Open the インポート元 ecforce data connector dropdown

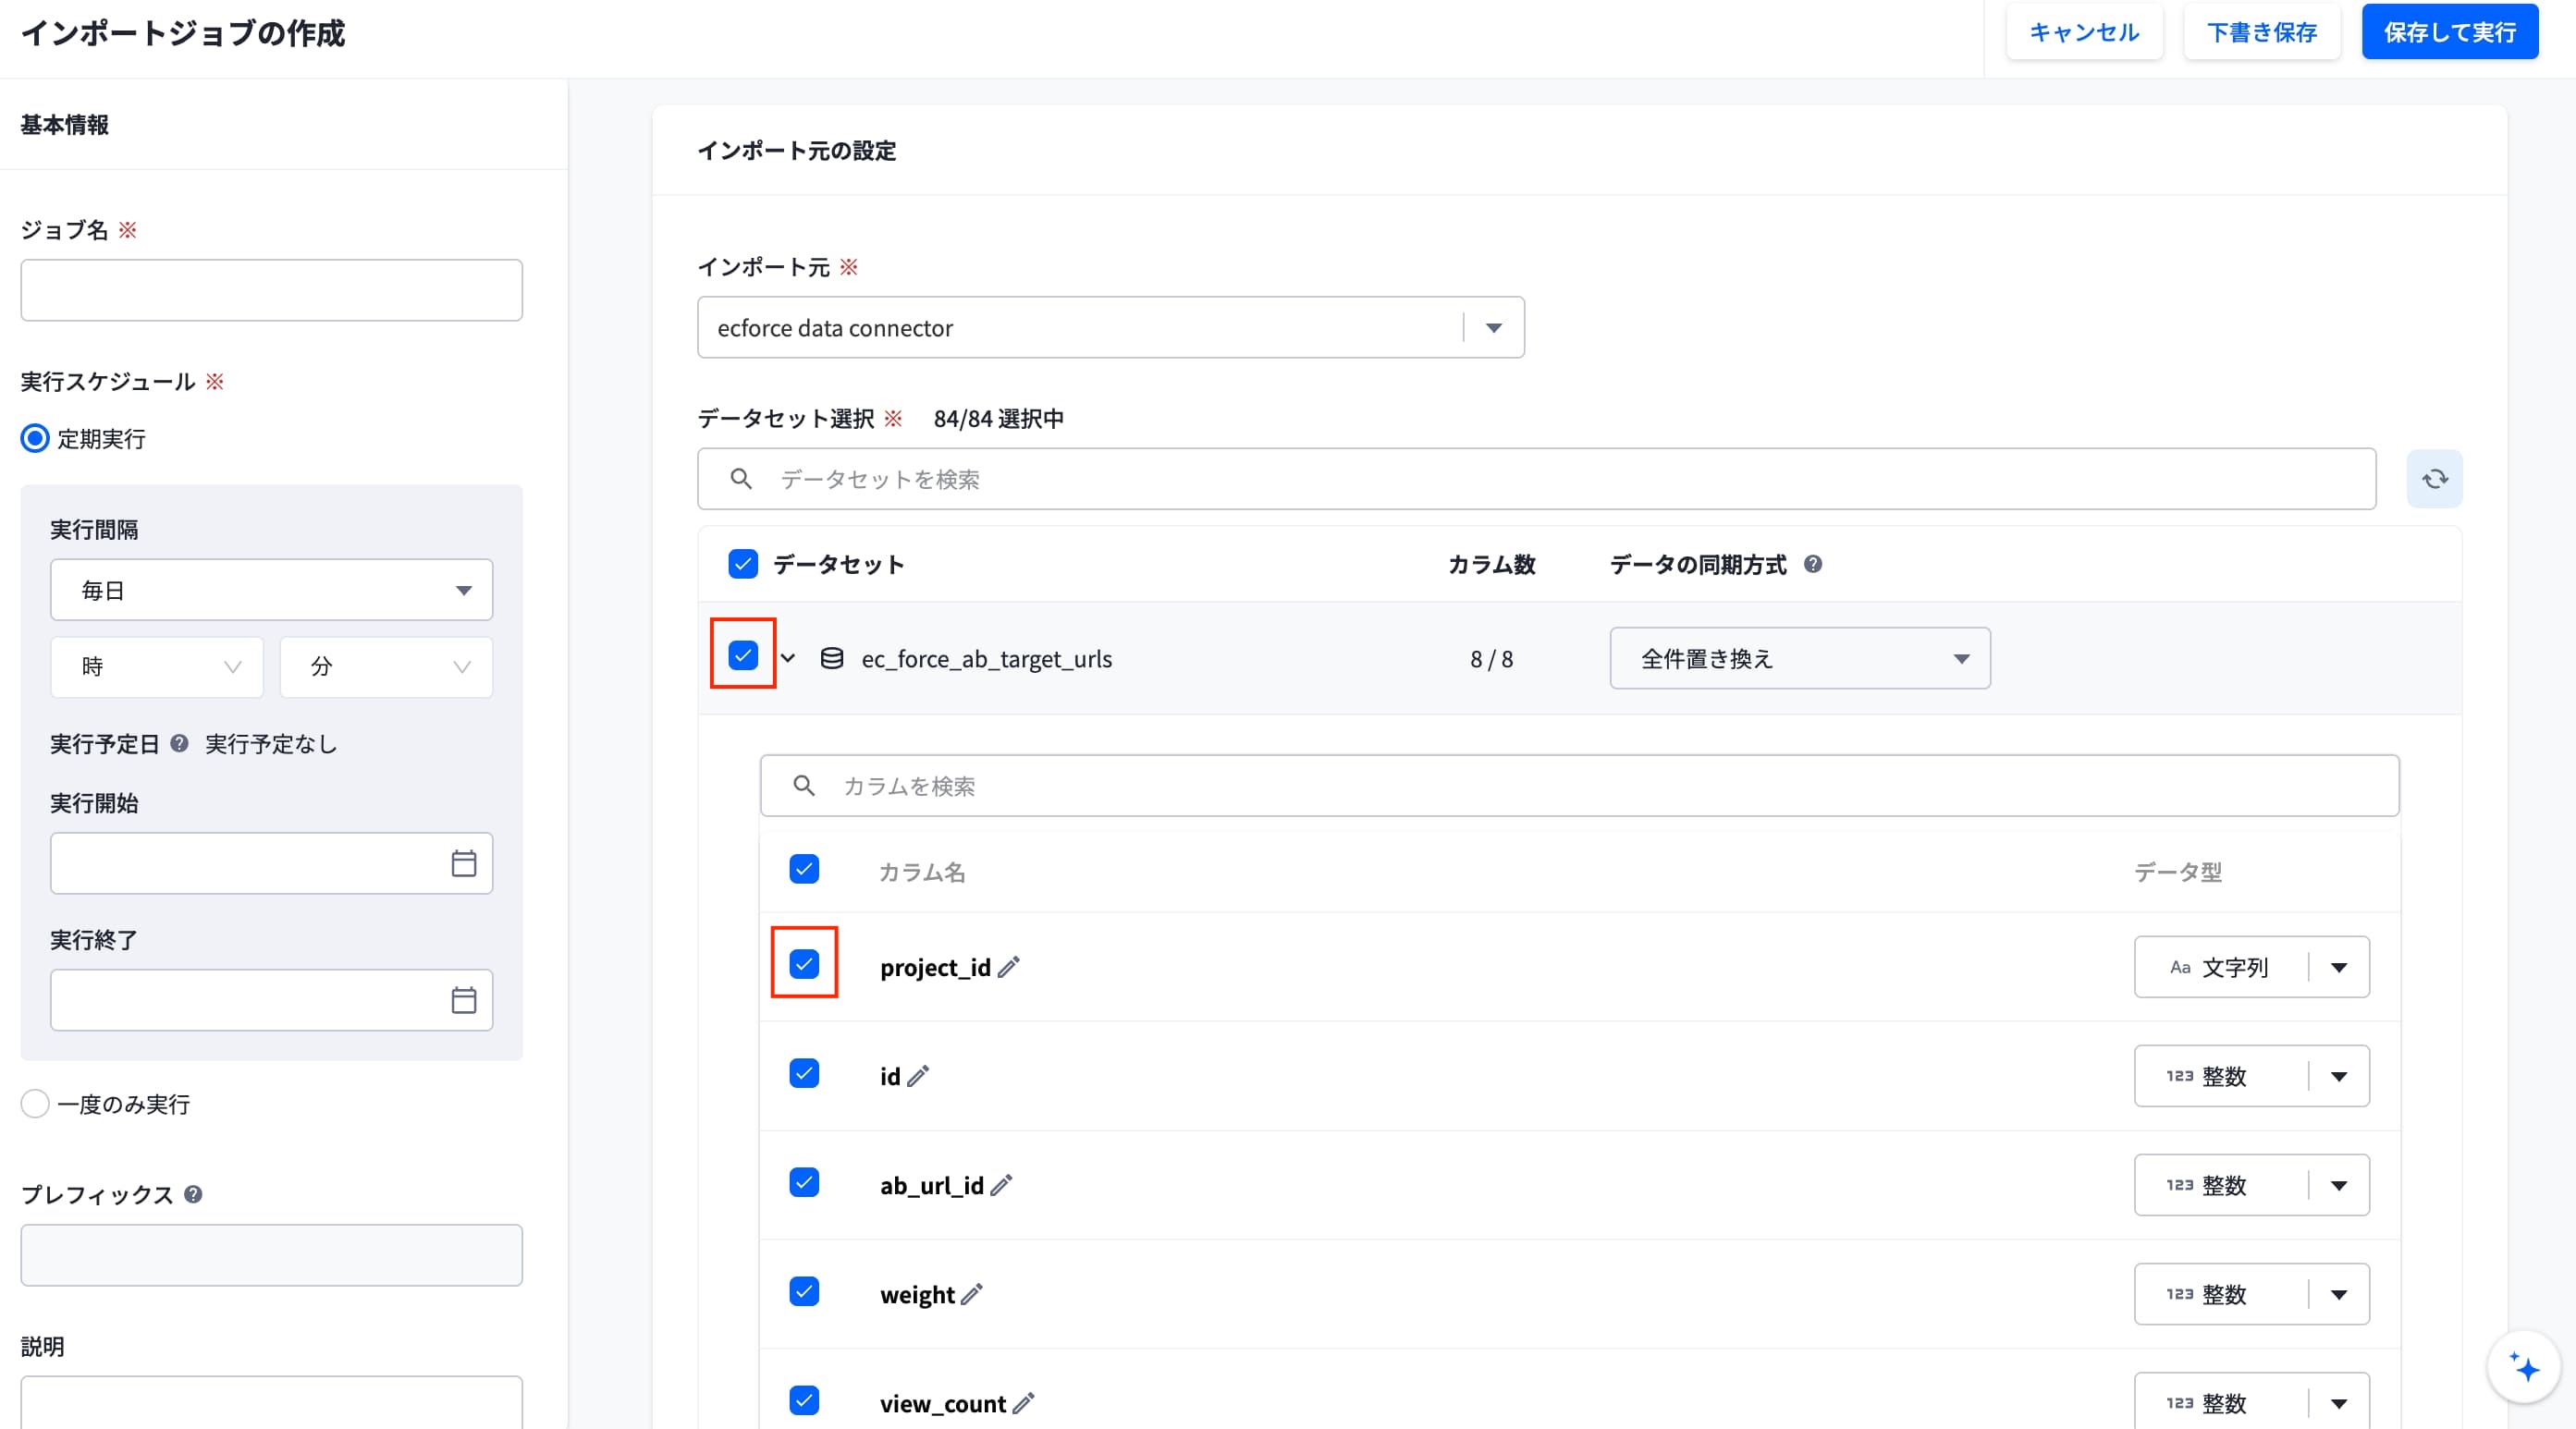[x=1110, y=327]
